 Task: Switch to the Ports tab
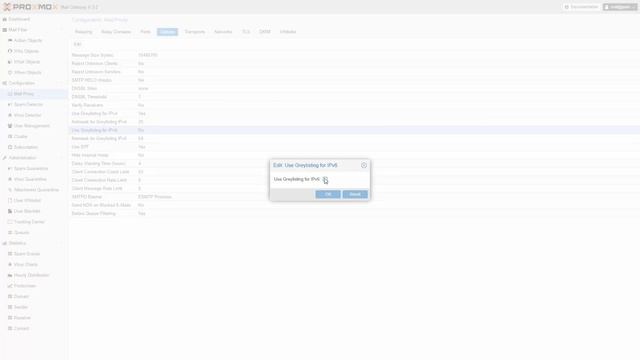145,32
